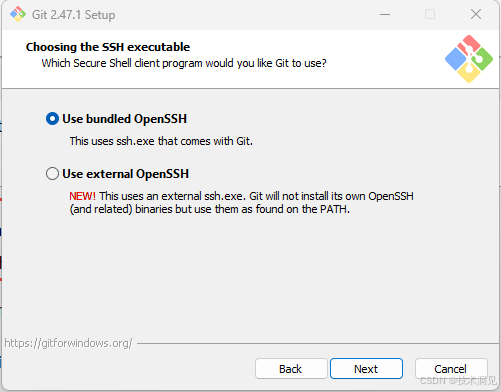Click the red NEW! label
Viewport: 501px width, 392px height.
coord(82,196)
